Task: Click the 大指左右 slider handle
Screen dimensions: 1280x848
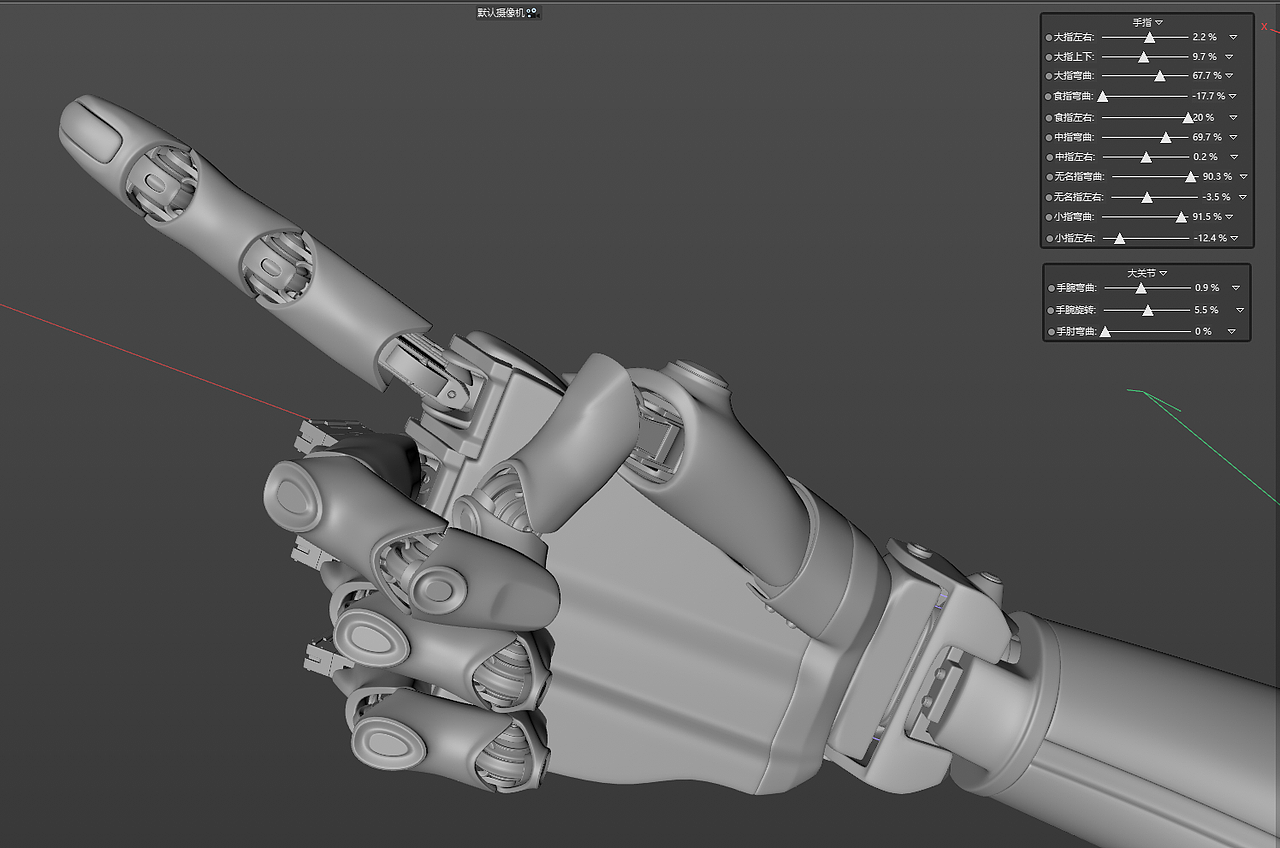Action: pos(1150,37)
